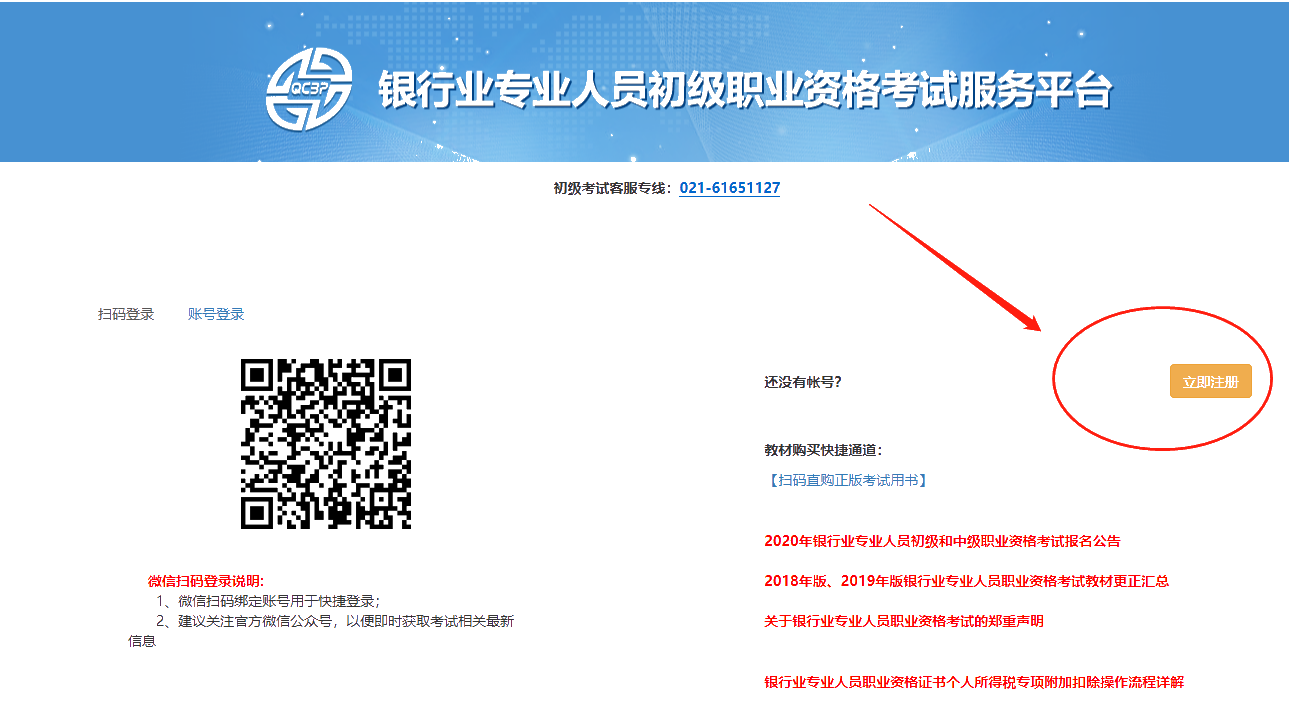Open 2020年 exam registration announcement link

click(x=942, y=541)
